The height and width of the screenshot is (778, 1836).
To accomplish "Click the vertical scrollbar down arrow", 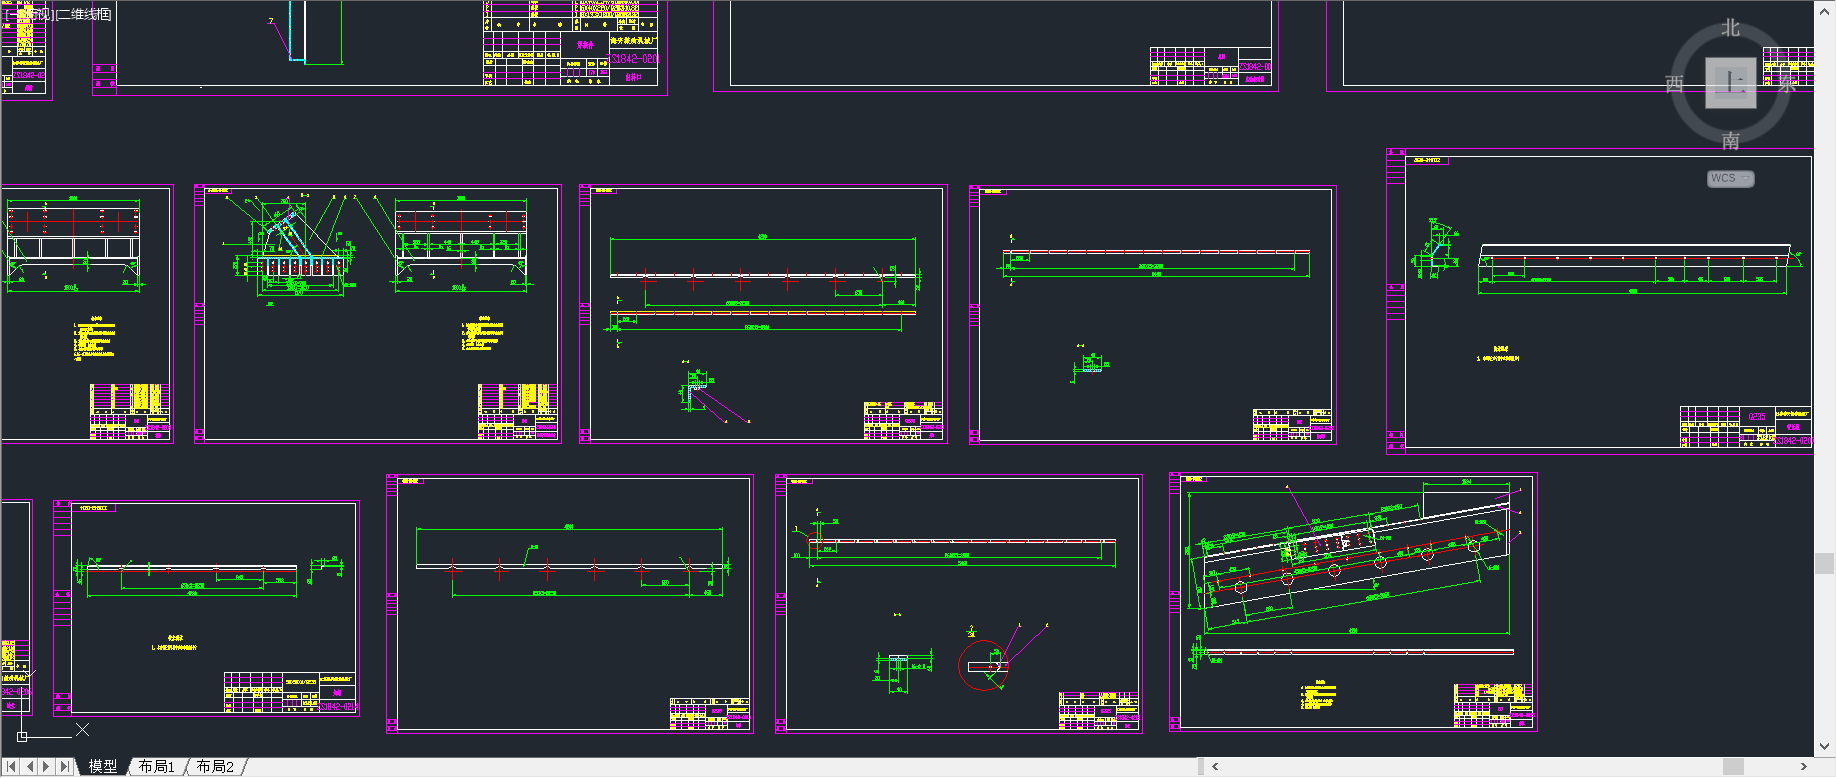I will (x=1825, y=746).
